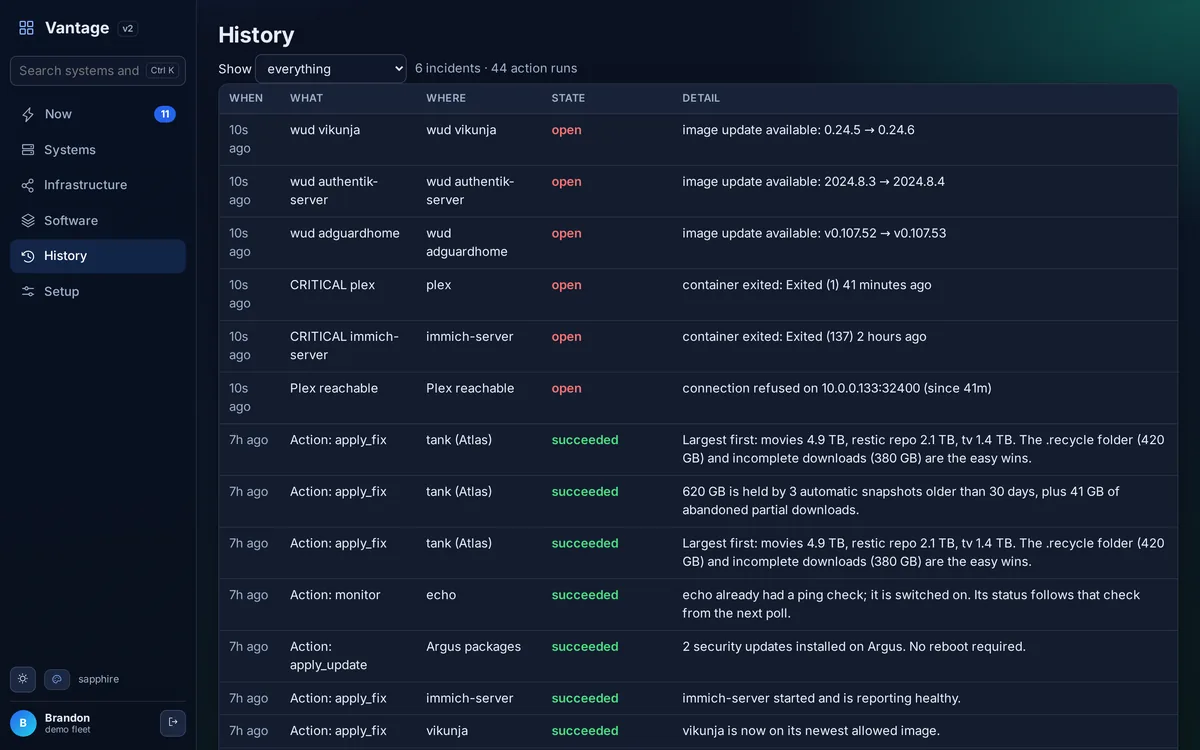
Task: Click the Infrastructure network icon
Action: [x=28, y=185]
